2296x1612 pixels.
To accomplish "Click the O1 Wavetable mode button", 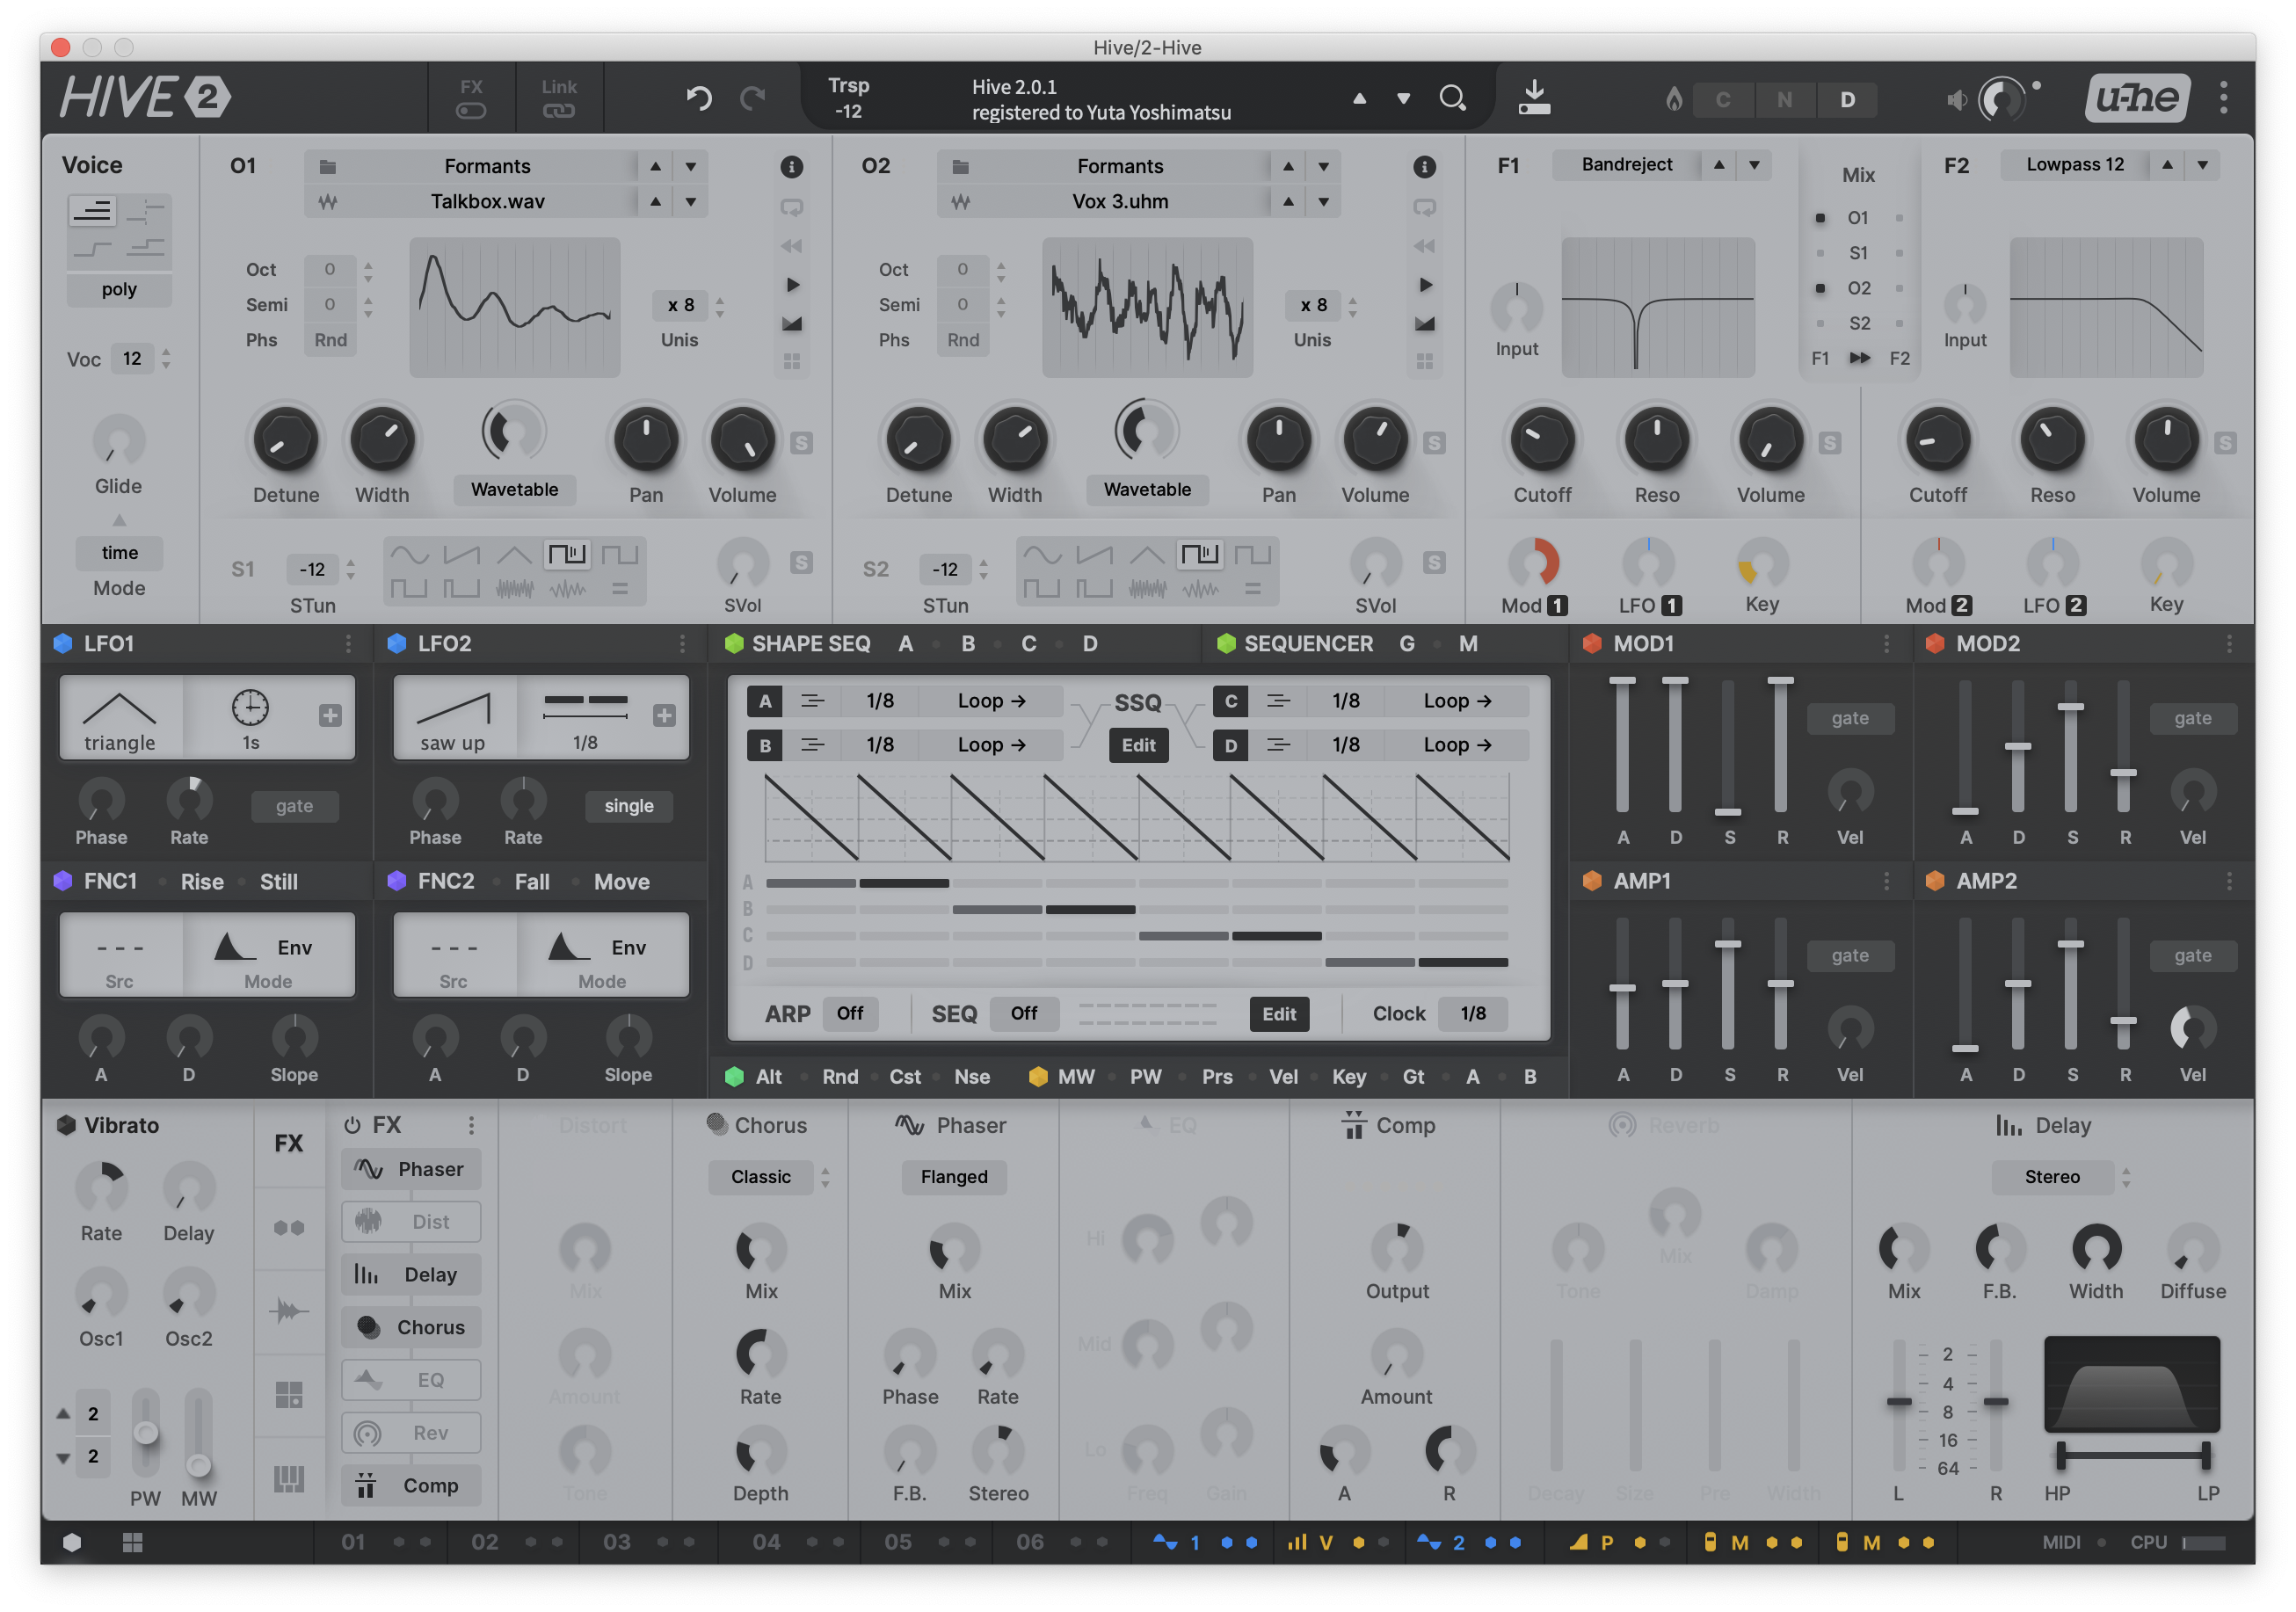I will 515,489.
